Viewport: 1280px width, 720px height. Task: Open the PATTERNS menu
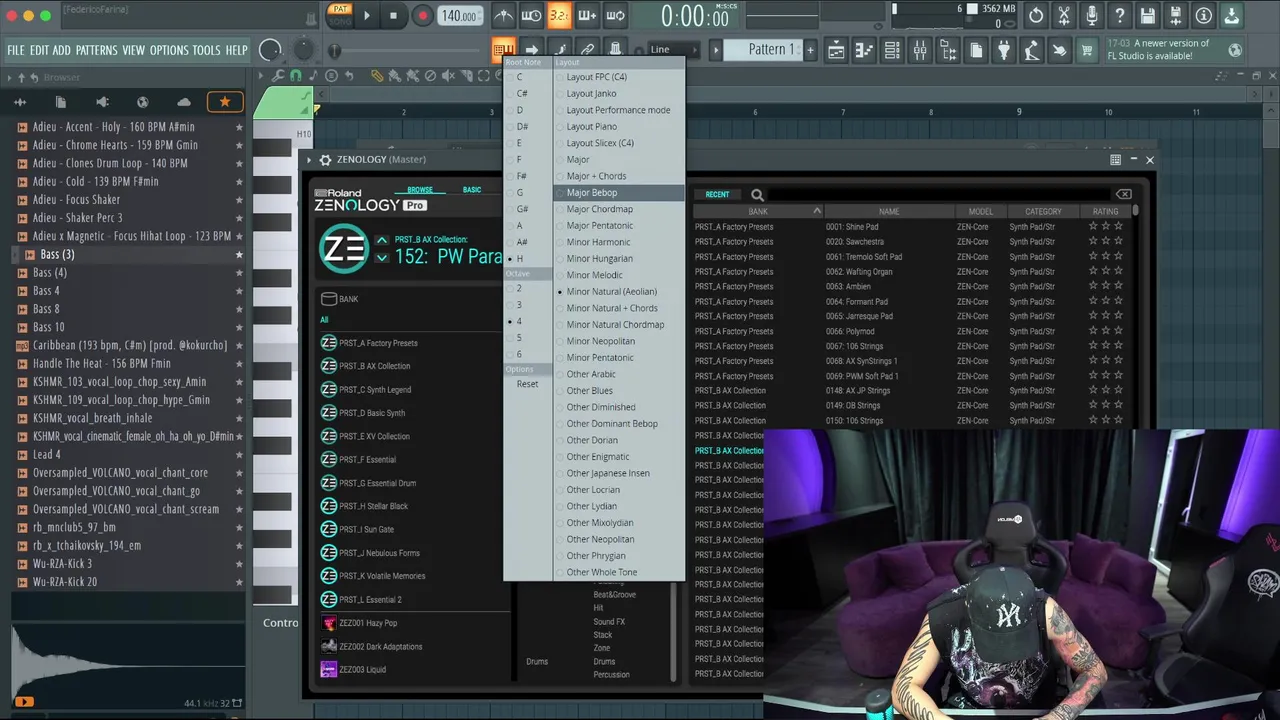coord(97,50)
